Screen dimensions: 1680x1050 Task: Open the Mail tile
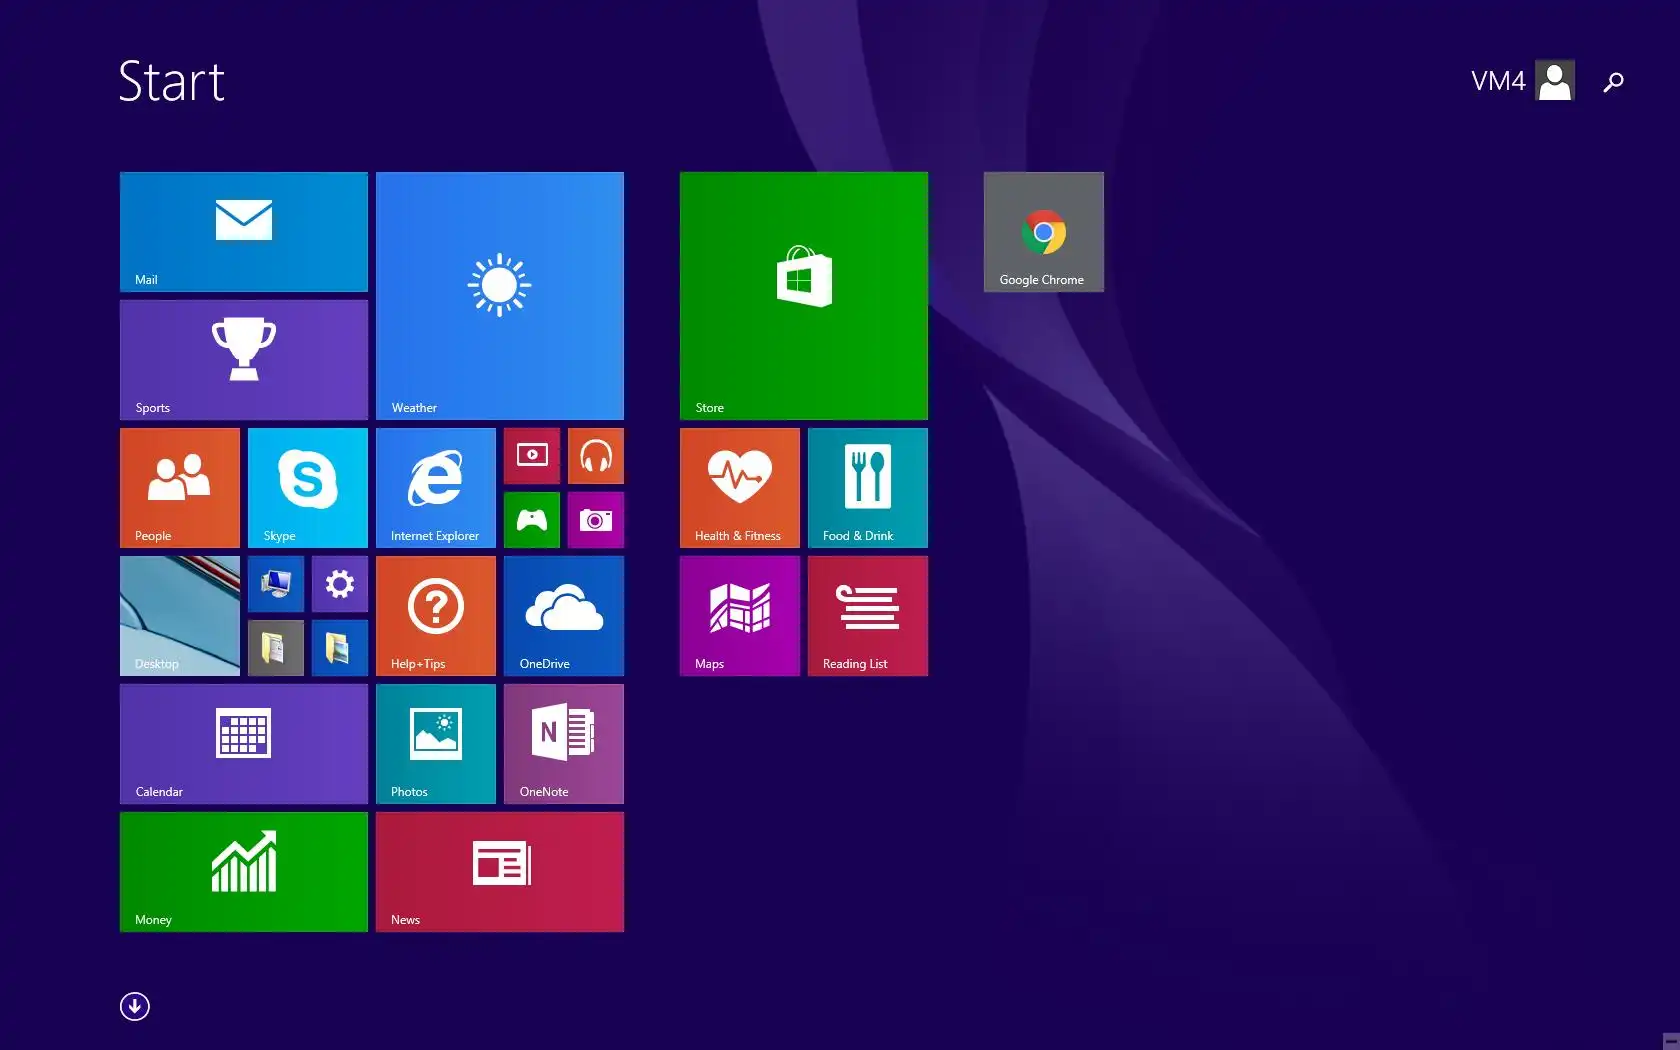244,232
